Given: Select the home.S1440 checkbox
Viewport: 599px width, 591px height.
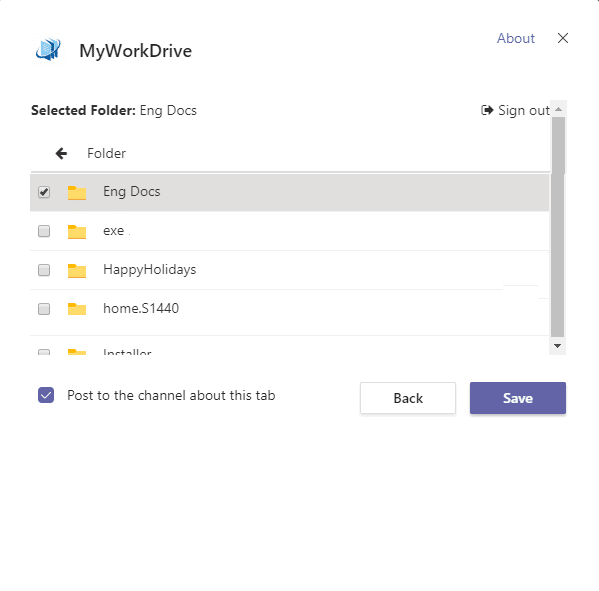Looking at the screenshot, I should [44, 309].
